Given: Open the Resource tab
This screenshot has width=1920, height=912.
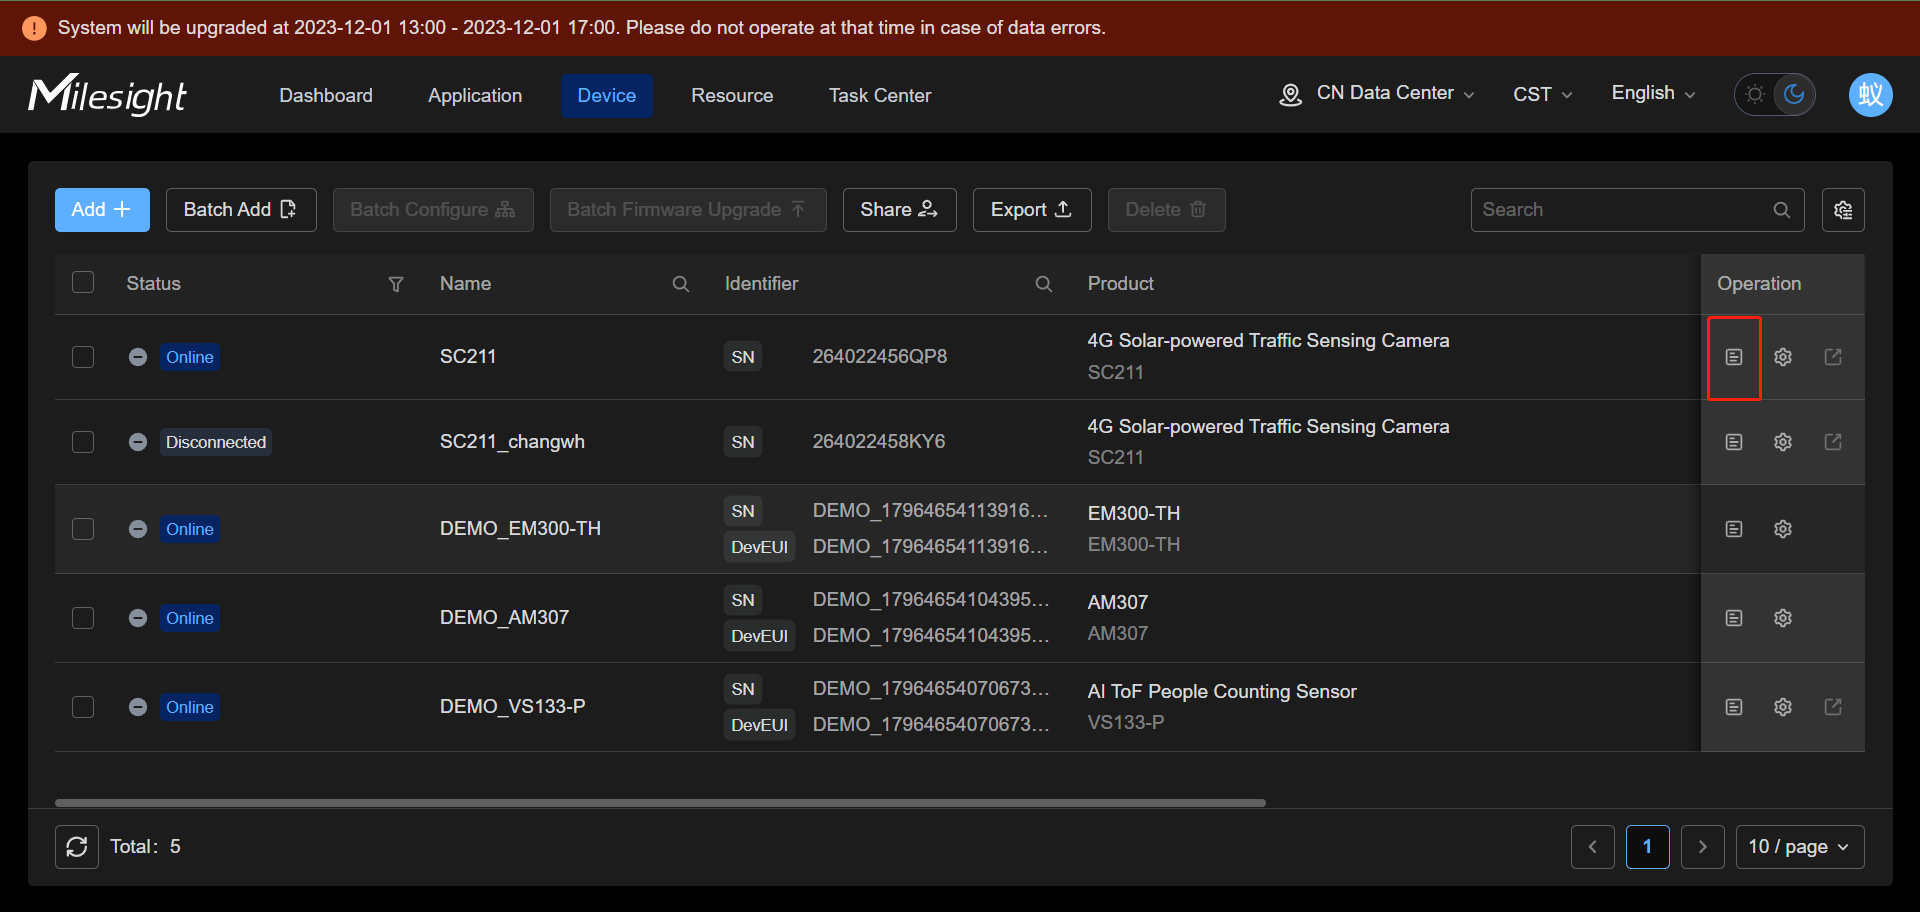Looking at the screenshot, I should tap(732, 95).
